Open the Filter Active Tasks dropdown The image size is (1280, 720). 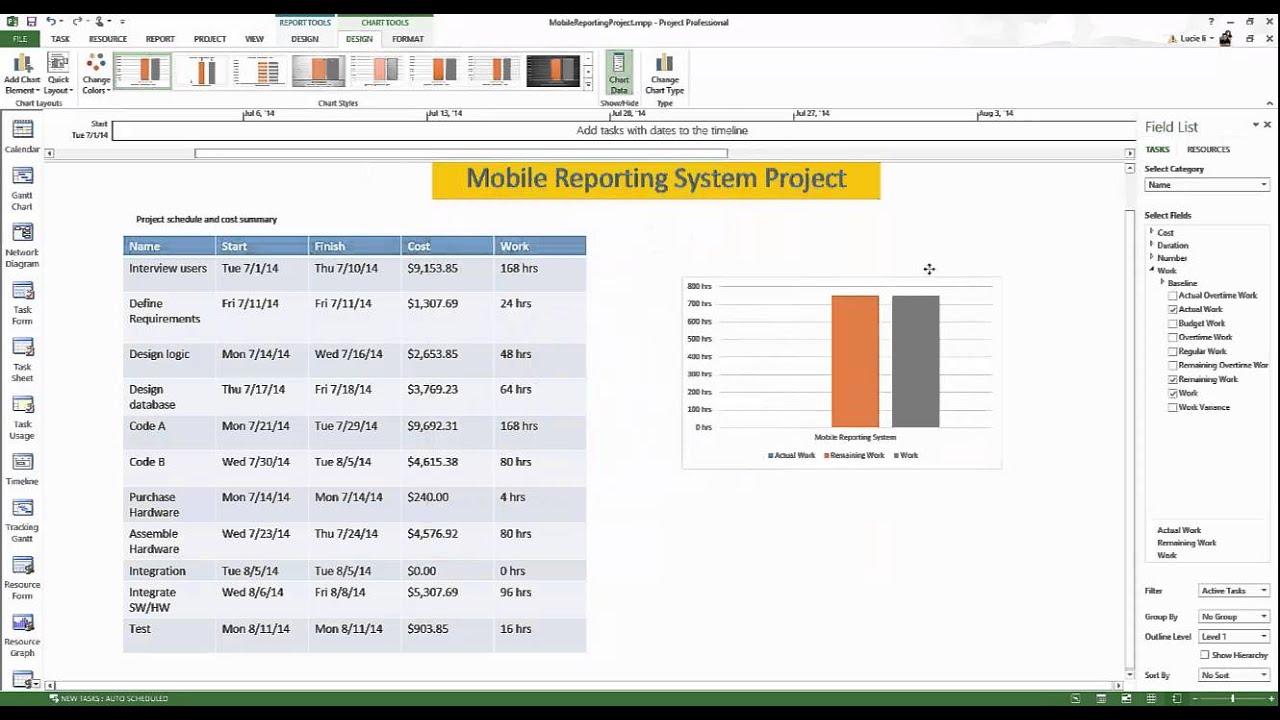(x=1234, y=591)
